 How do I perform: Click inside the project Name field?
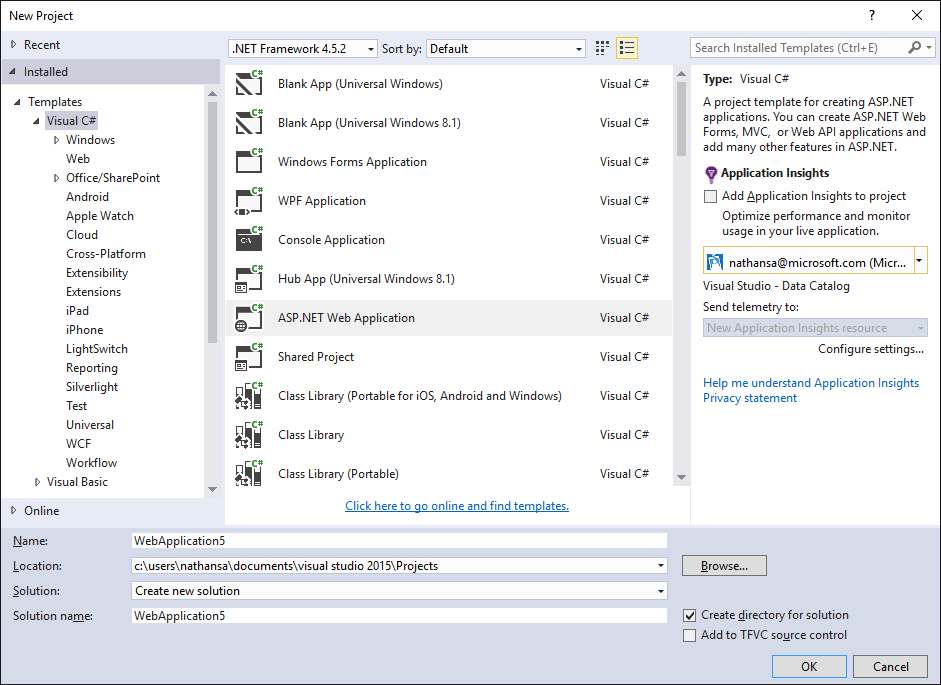point(400,540)
